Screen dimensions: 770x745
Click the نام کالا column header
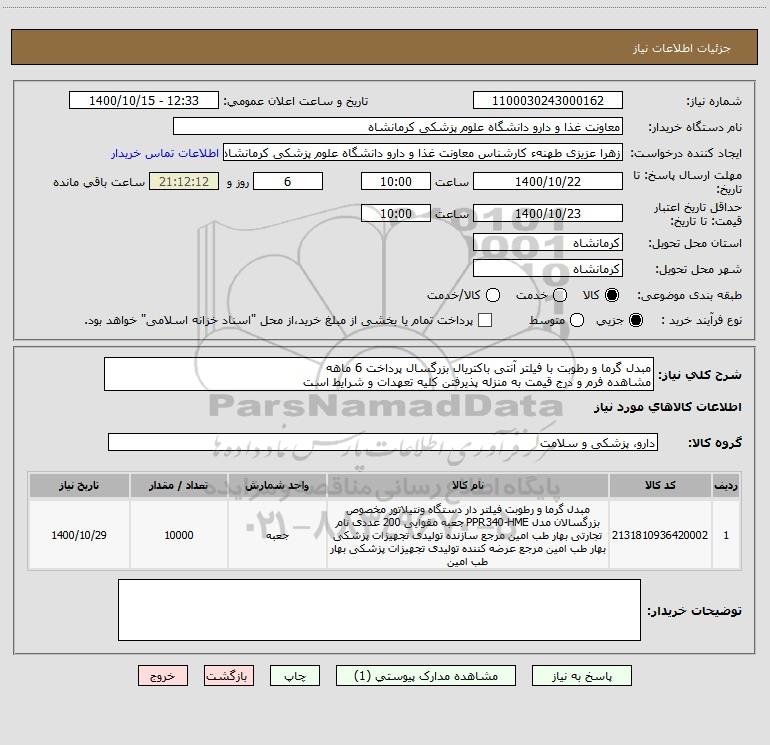click(468, 486)
